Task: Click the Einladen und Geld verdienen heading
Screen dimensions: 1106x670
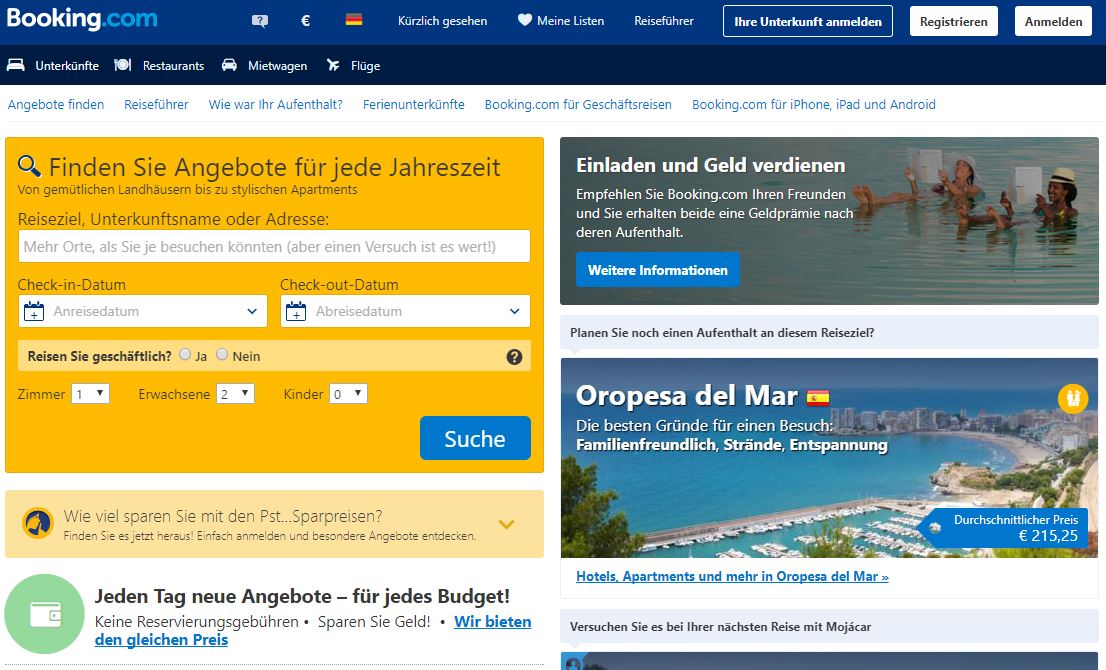Action: click(711, 165)
